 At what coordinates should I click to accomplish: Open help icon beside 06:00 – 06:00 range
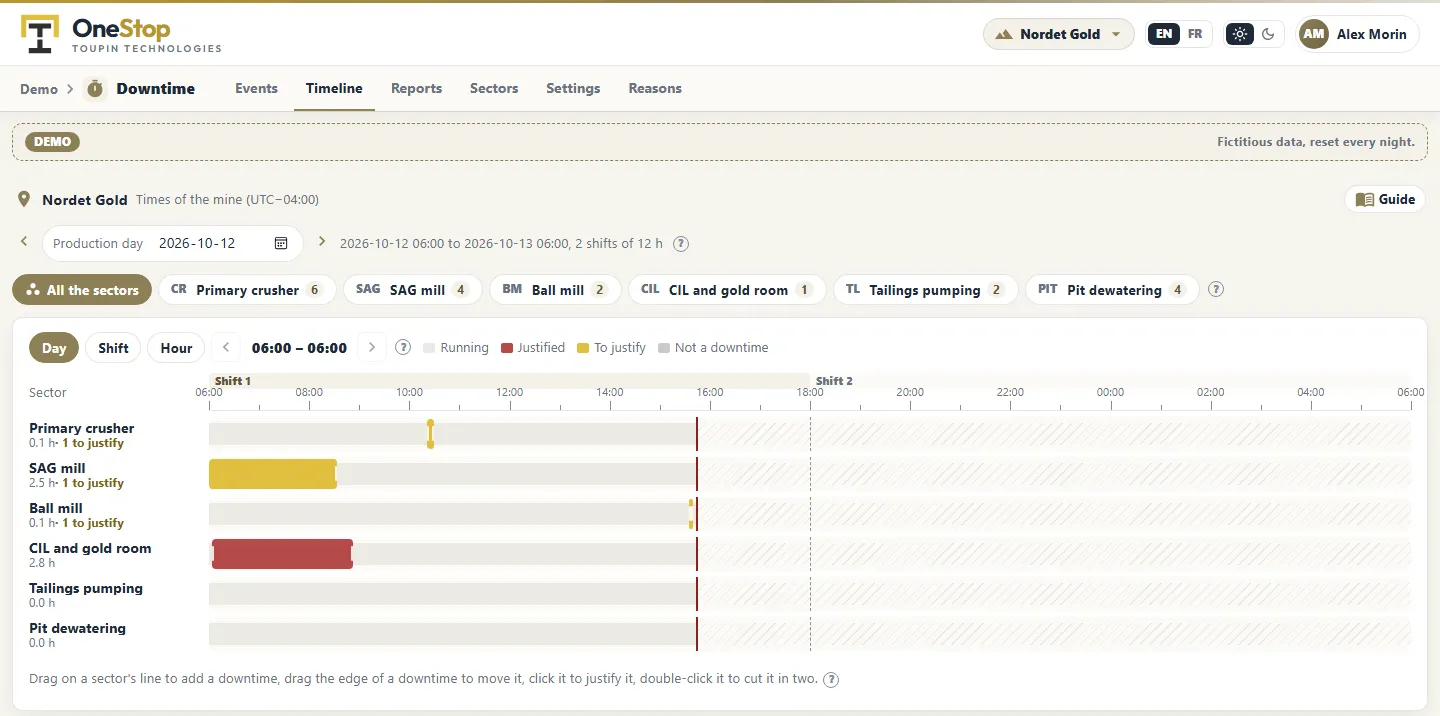[403, 348]
